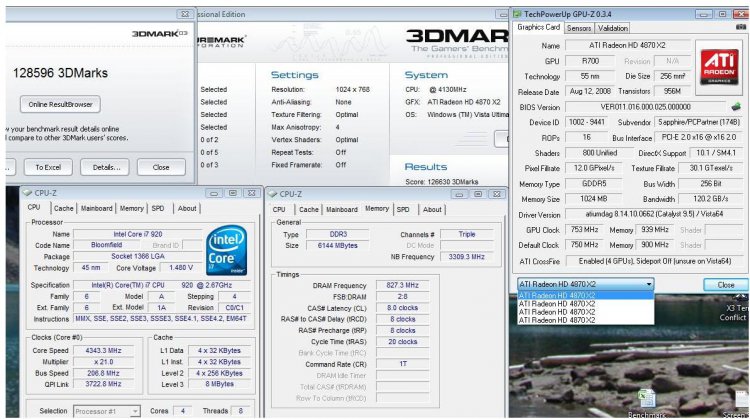Select the Graphics Card tab in GPU-Z
This screenshot has height=419, width=750.
539,27
